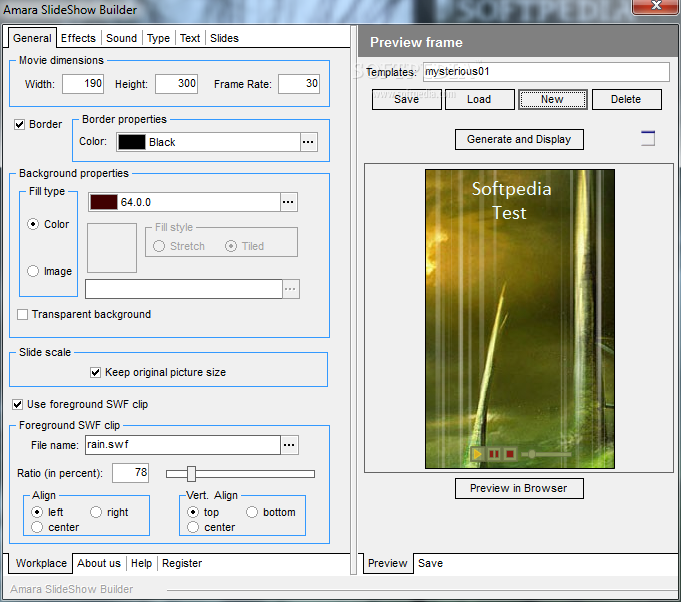This screenshot has width=681, height=602.
Task: Choose left horizontal alignment
Action: point(37,512)
